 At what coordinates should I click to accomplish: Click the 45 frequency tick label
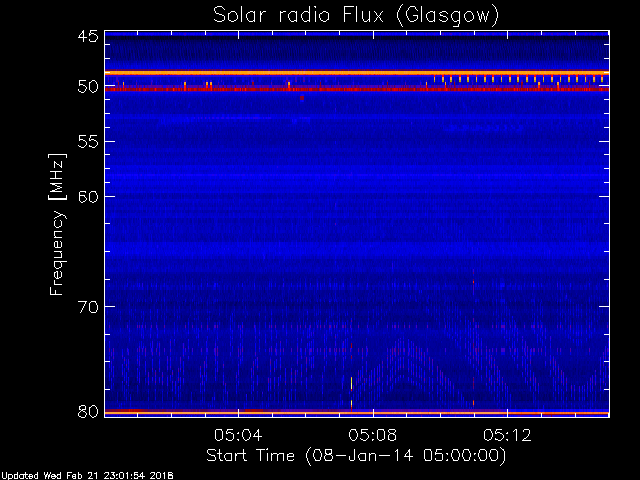(x=87, y=37)
